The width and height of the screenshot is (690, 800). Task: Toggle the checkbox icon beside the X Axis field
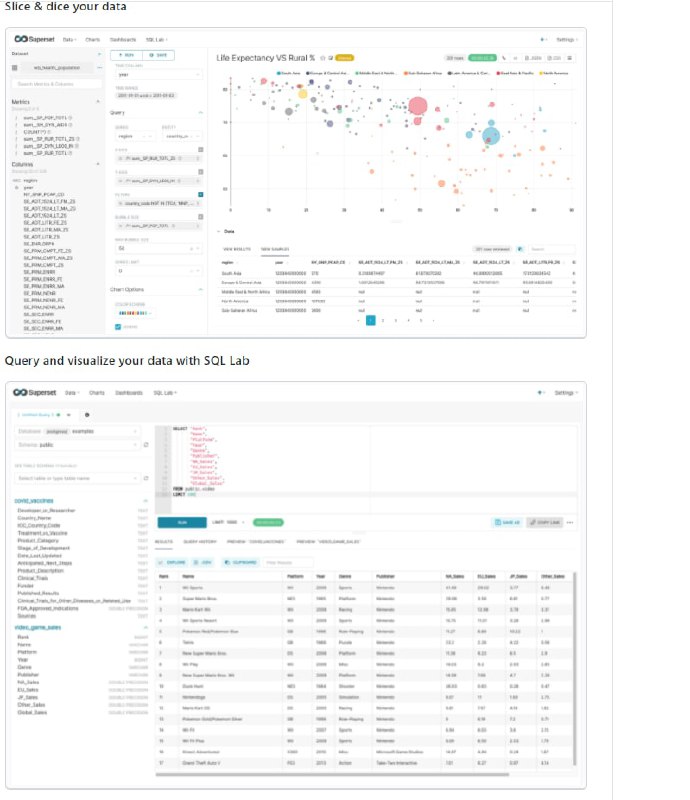(201, 149)
